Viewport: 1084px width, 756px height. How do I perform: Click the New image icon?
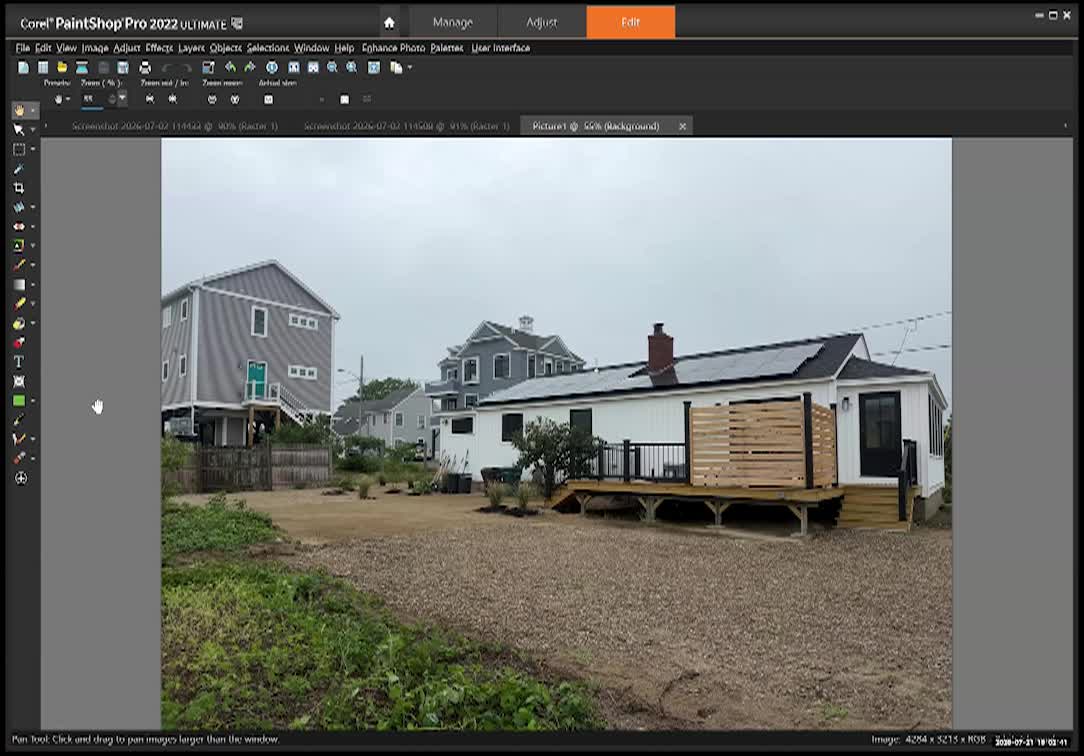coord(24,67)
